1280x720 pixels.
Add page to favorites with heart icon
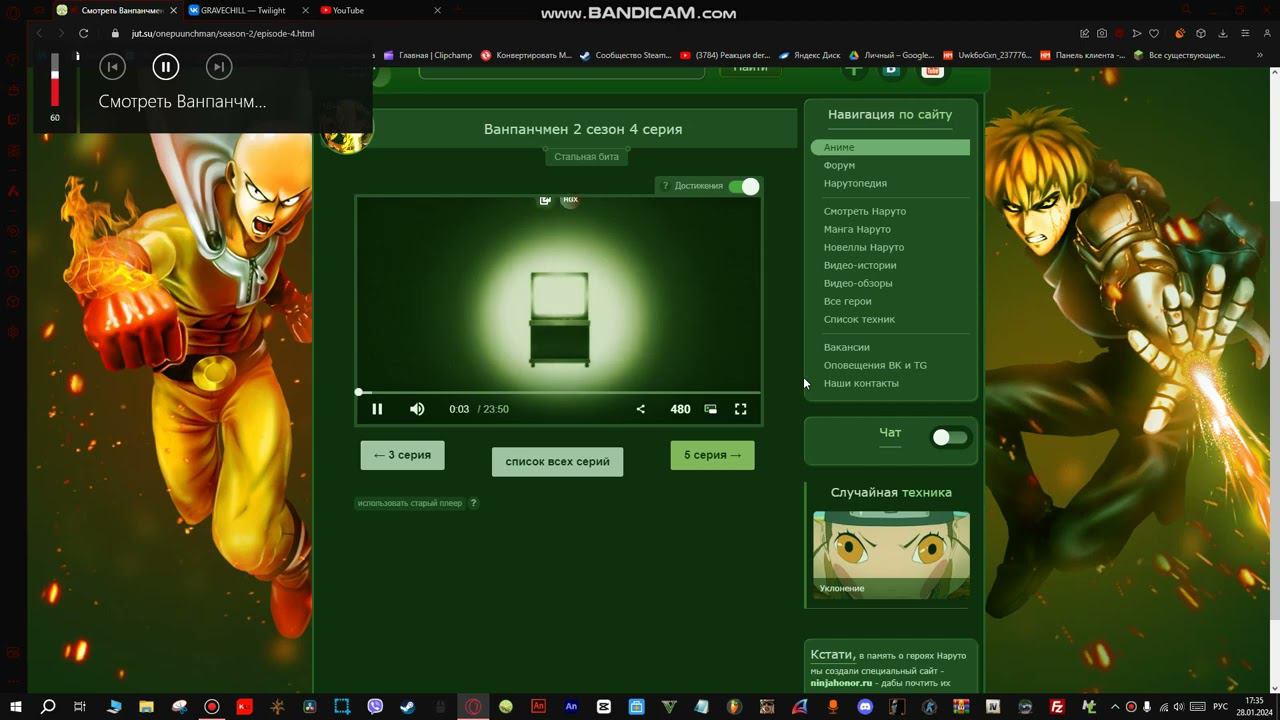pyautogui.click(x=1154, y=33)
